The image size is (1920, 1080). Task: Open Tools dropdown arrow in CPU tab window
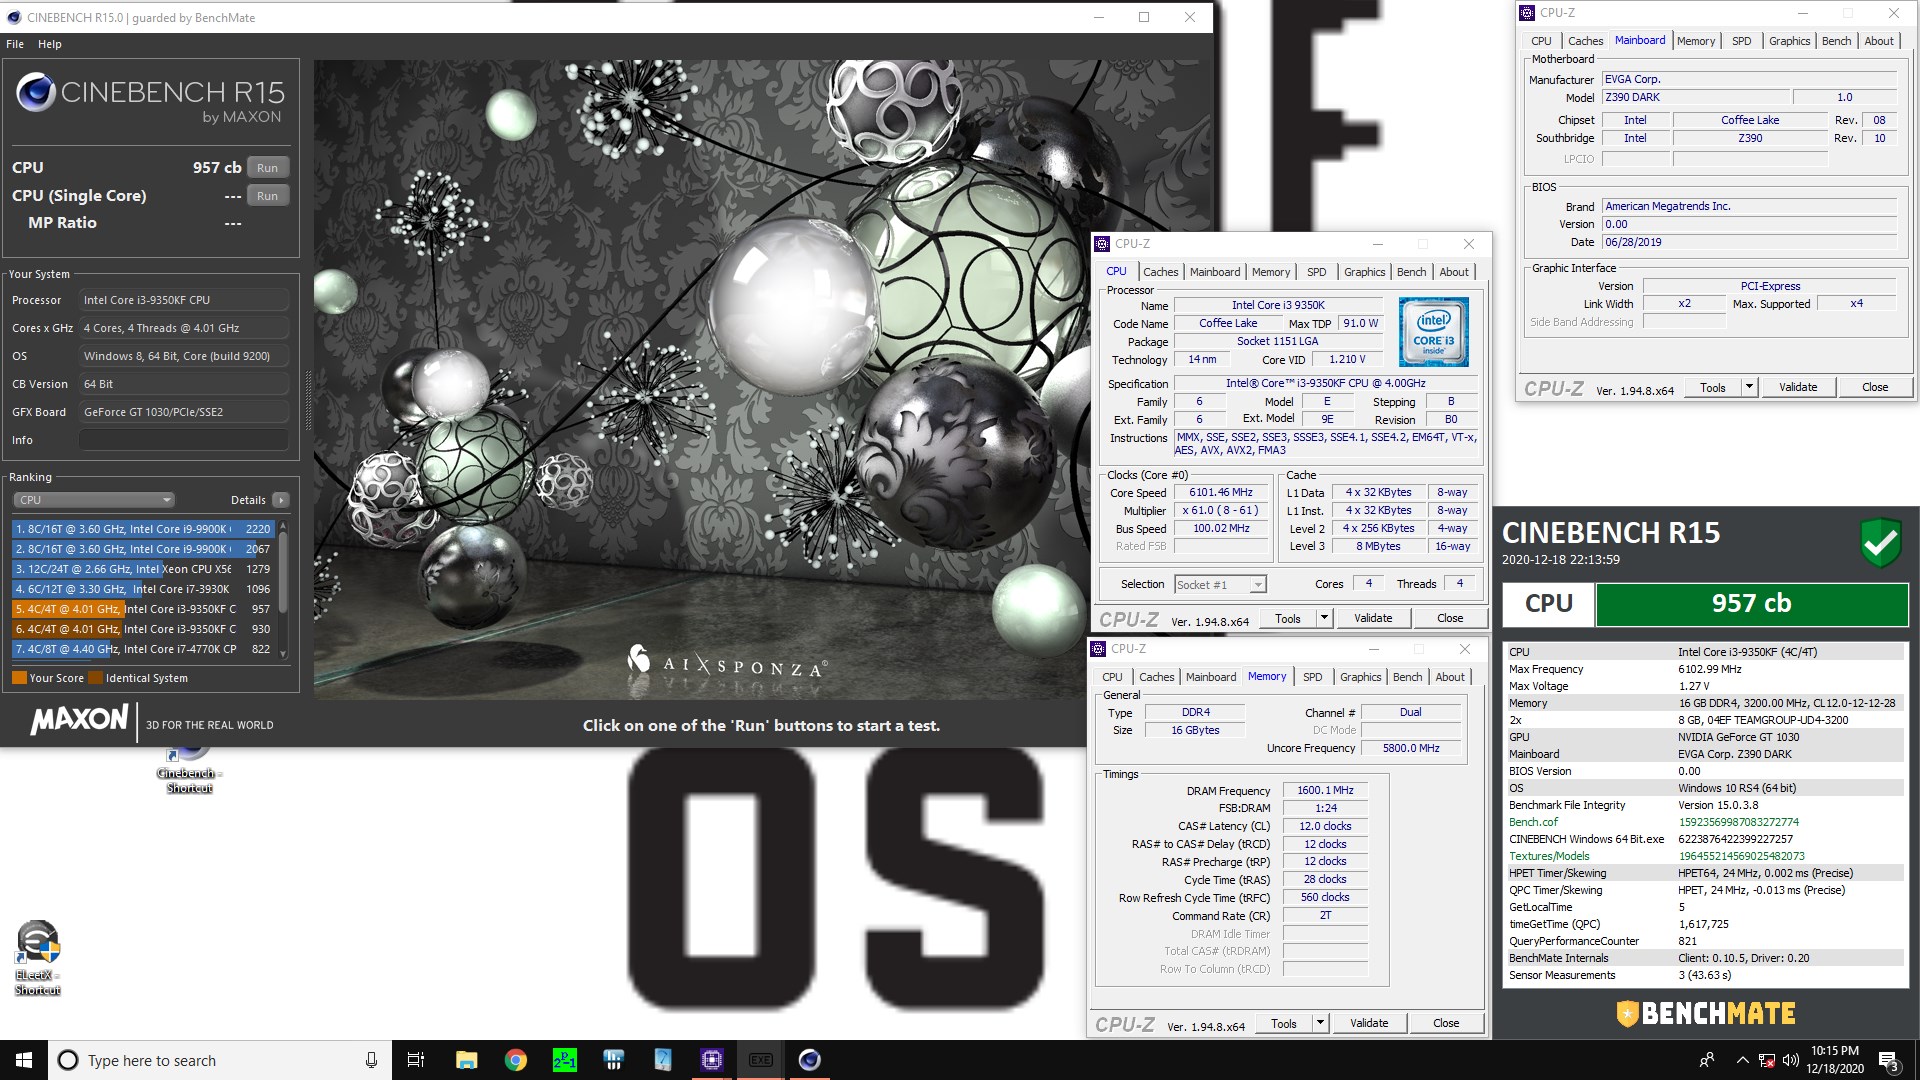(1325, 618)
